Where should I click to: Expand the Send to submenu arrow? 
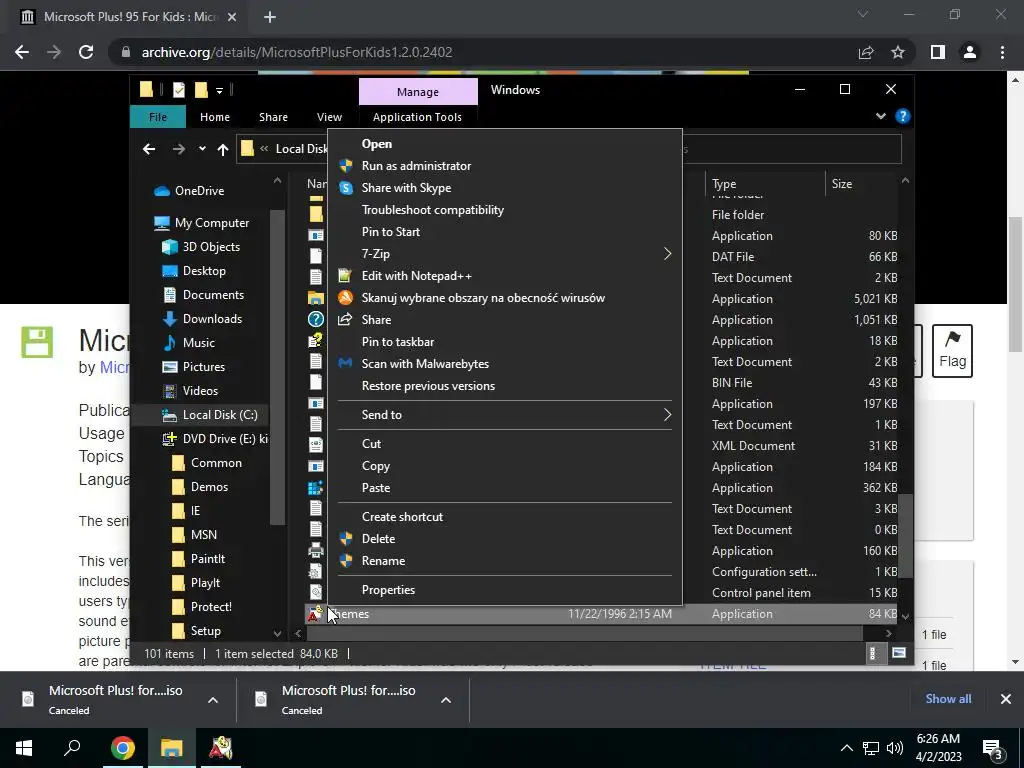[667, 415]
